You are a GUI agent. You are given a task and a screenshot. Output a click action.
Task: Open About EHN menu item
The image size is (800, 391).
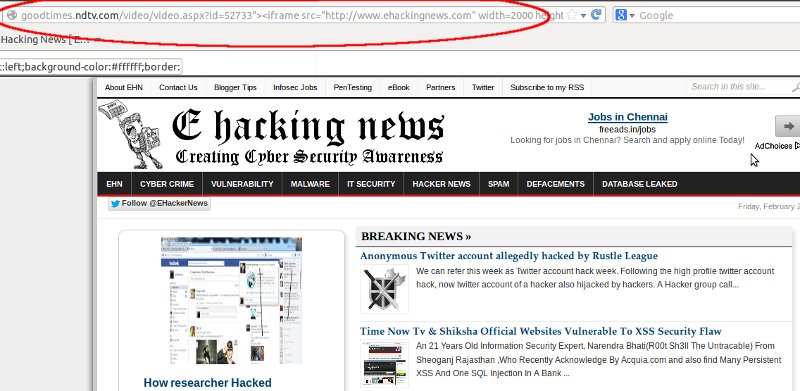(123, 87)
